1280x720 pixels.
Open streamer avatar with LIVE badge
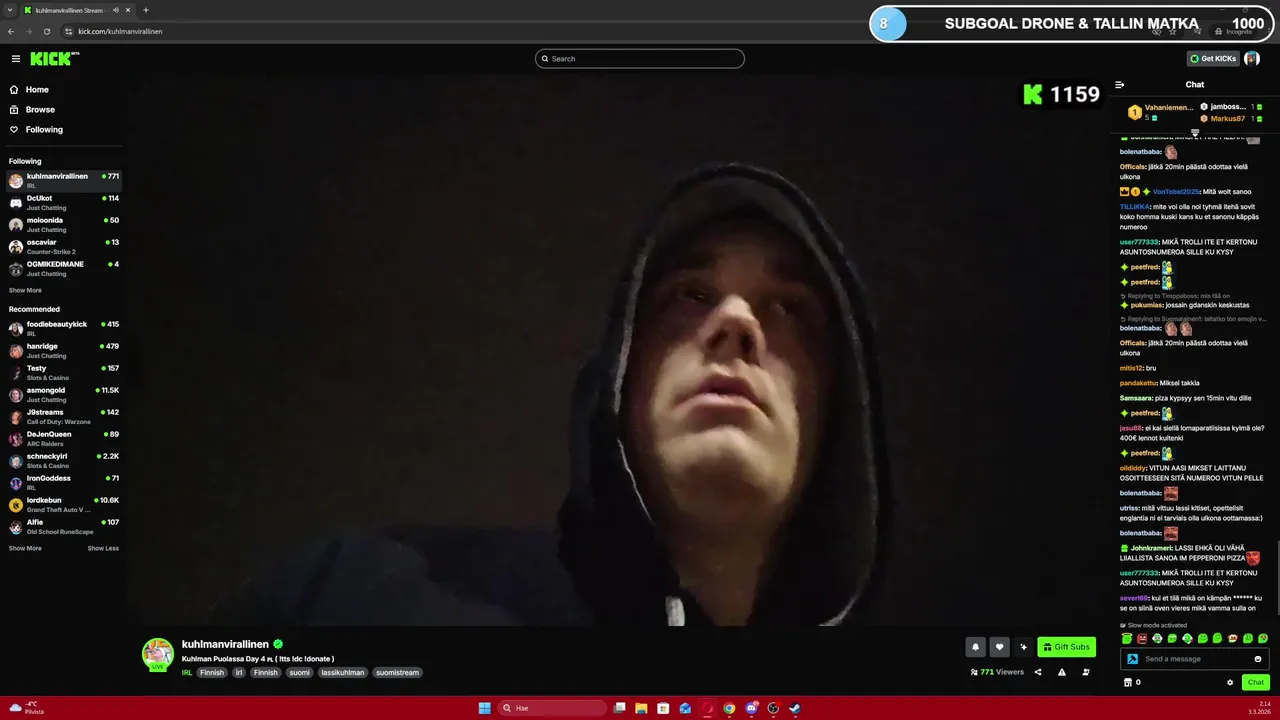[157, 654]
